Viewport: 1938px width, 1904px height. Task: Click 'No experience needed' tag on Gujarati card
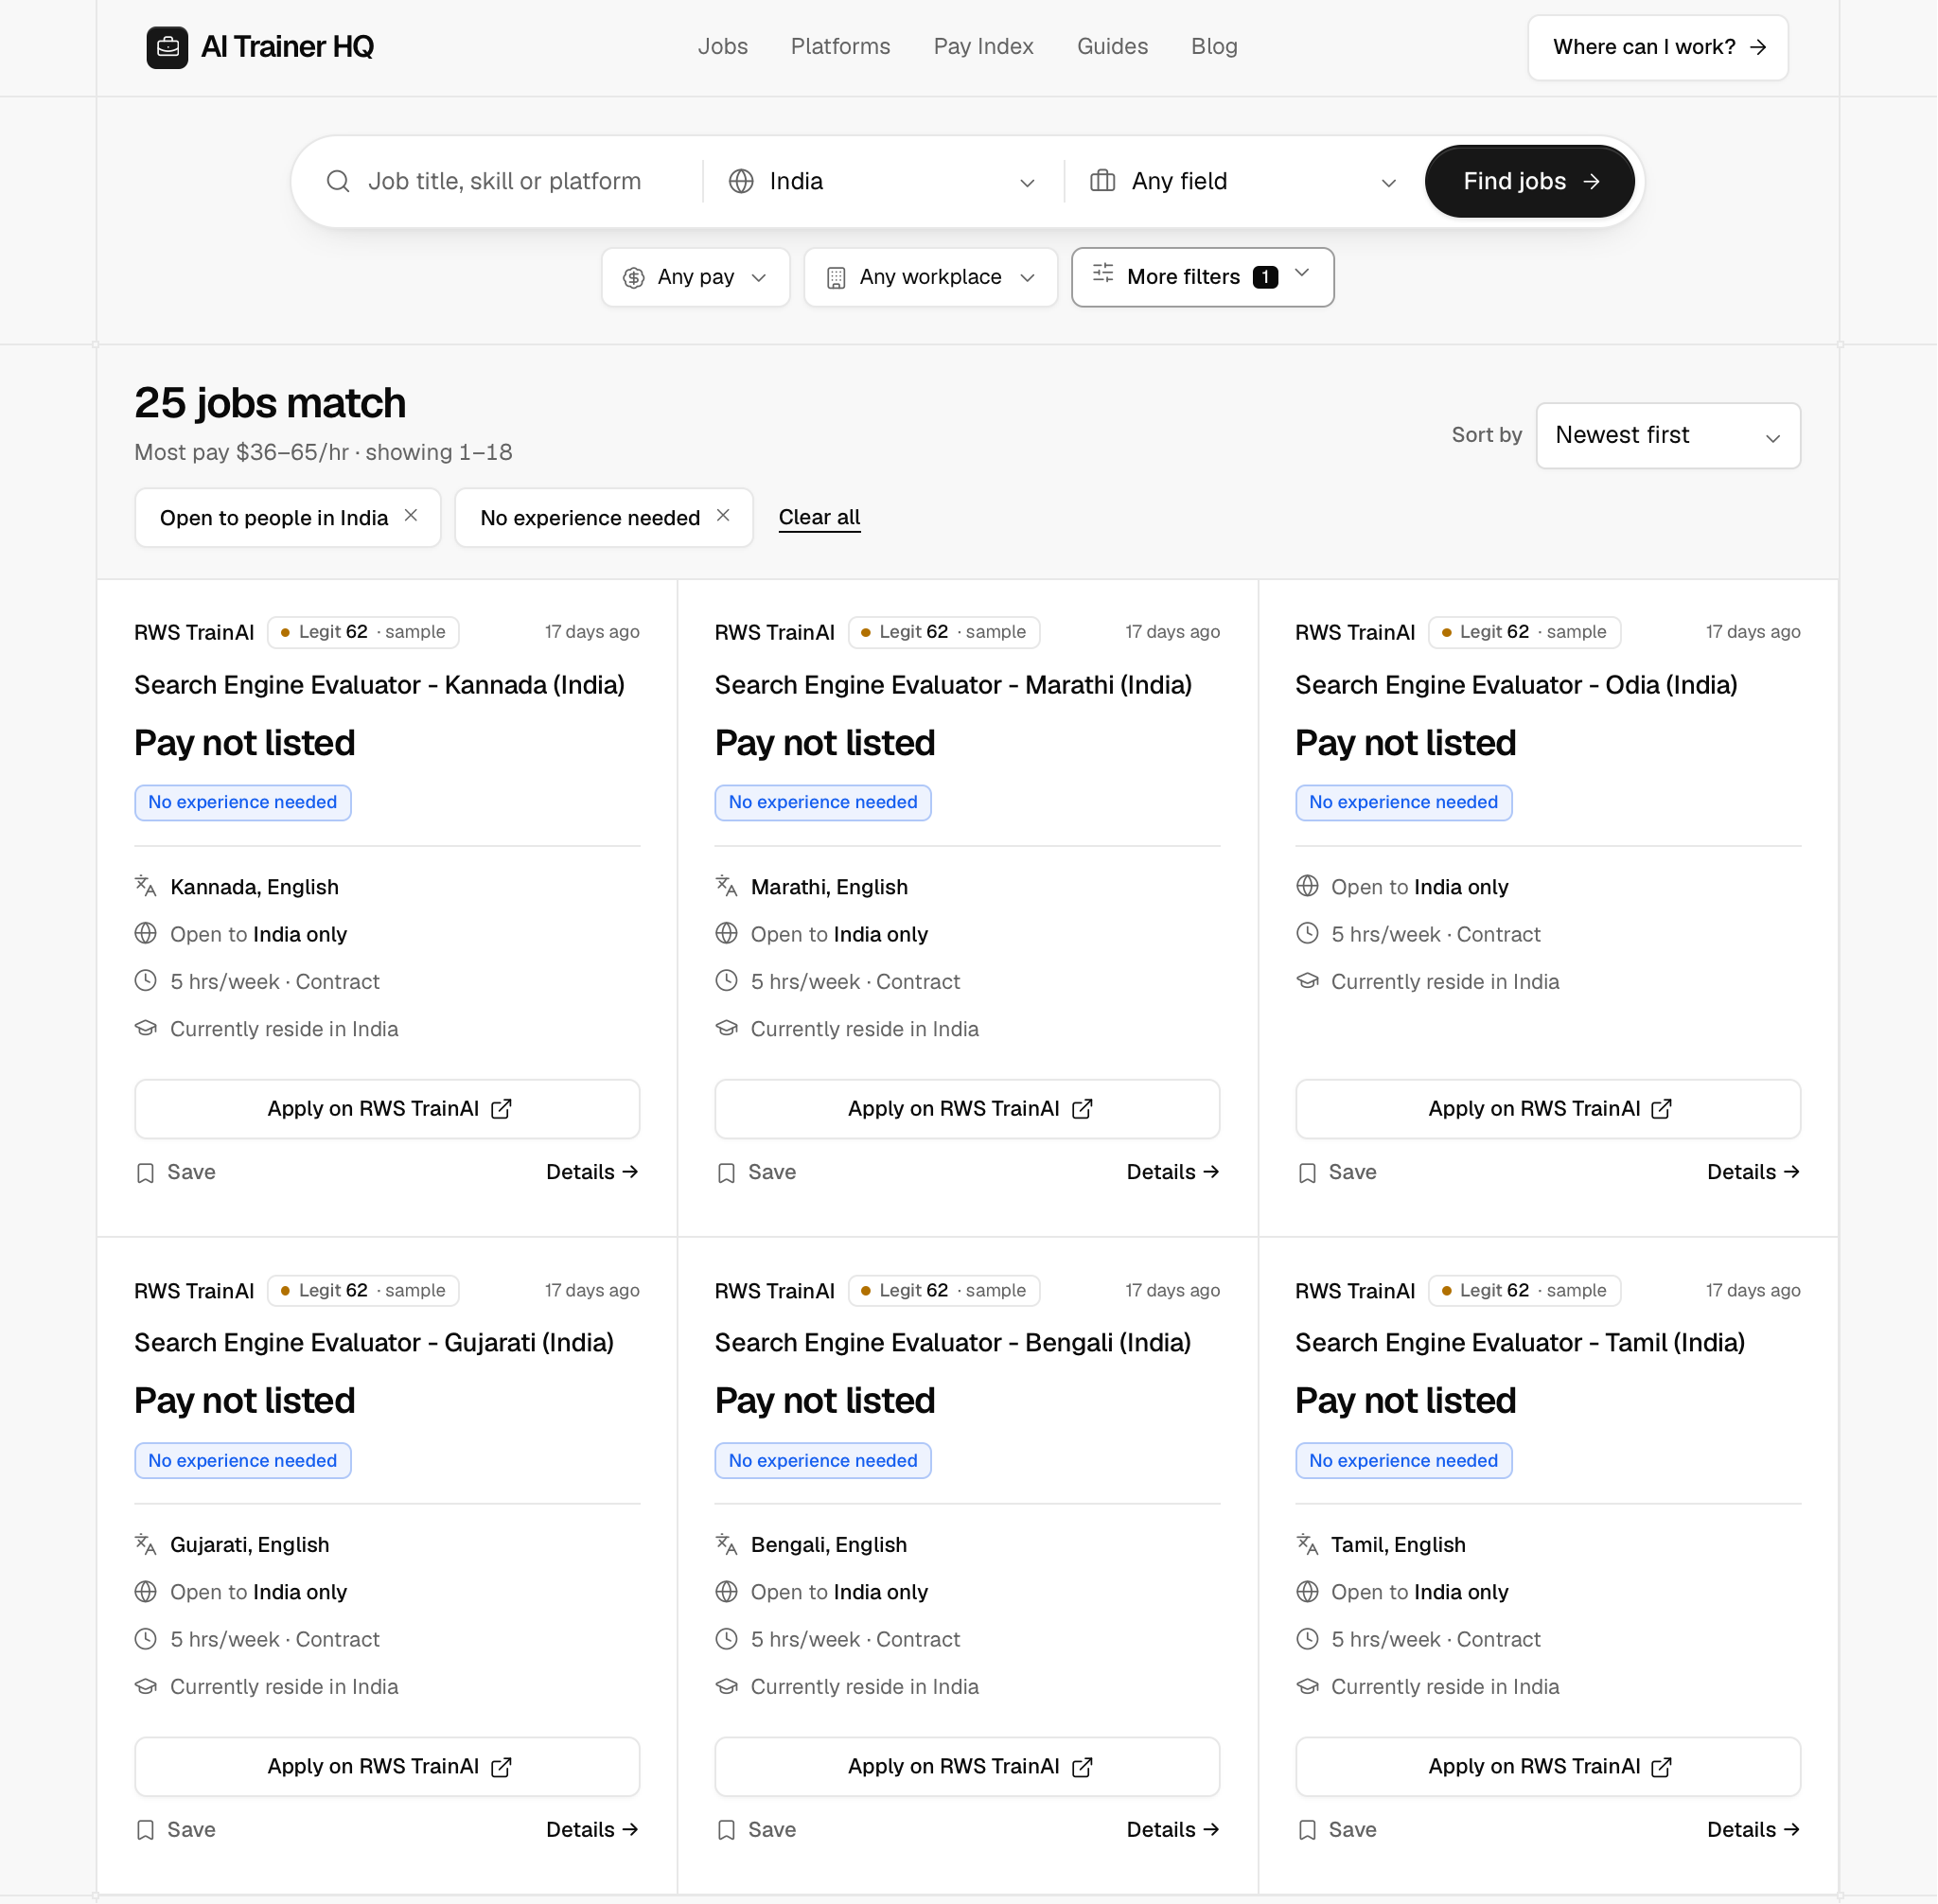point(243,1460)
